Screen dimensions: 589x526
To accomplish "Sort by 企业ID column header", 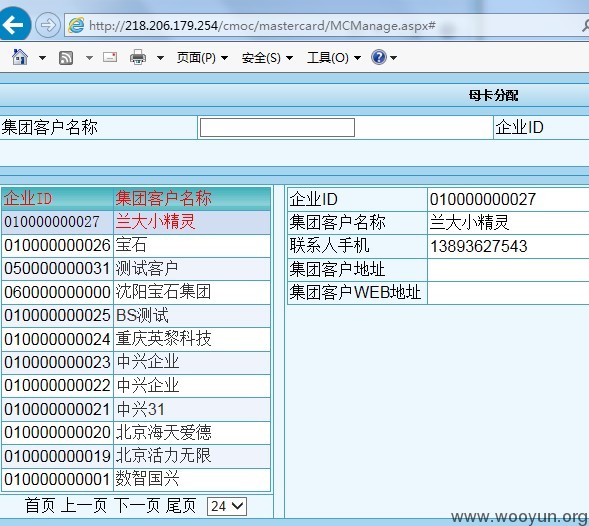I will pos(28,198).
